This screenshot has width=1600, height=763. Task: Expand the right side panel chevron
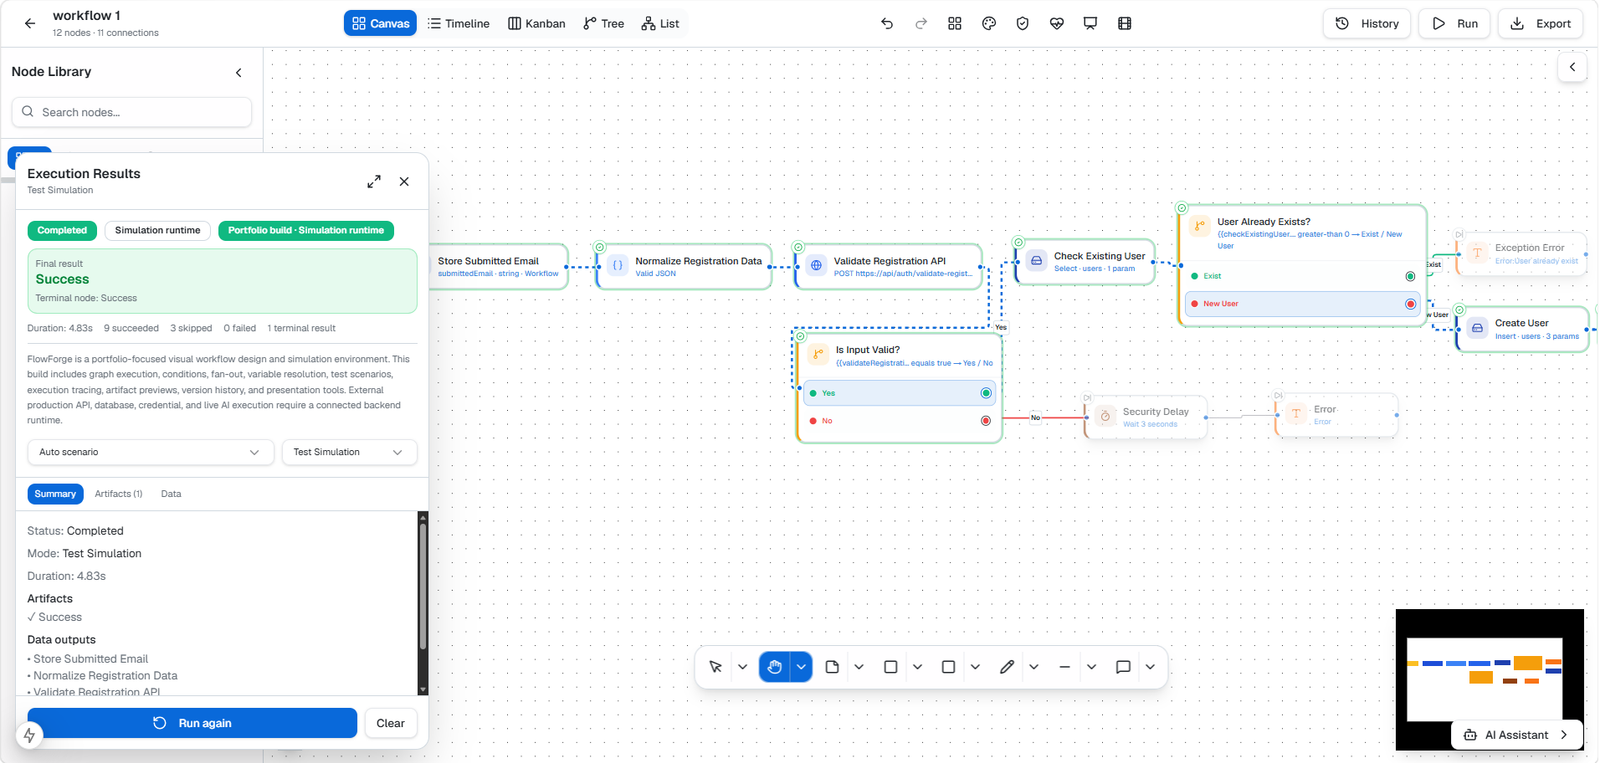1572,67
